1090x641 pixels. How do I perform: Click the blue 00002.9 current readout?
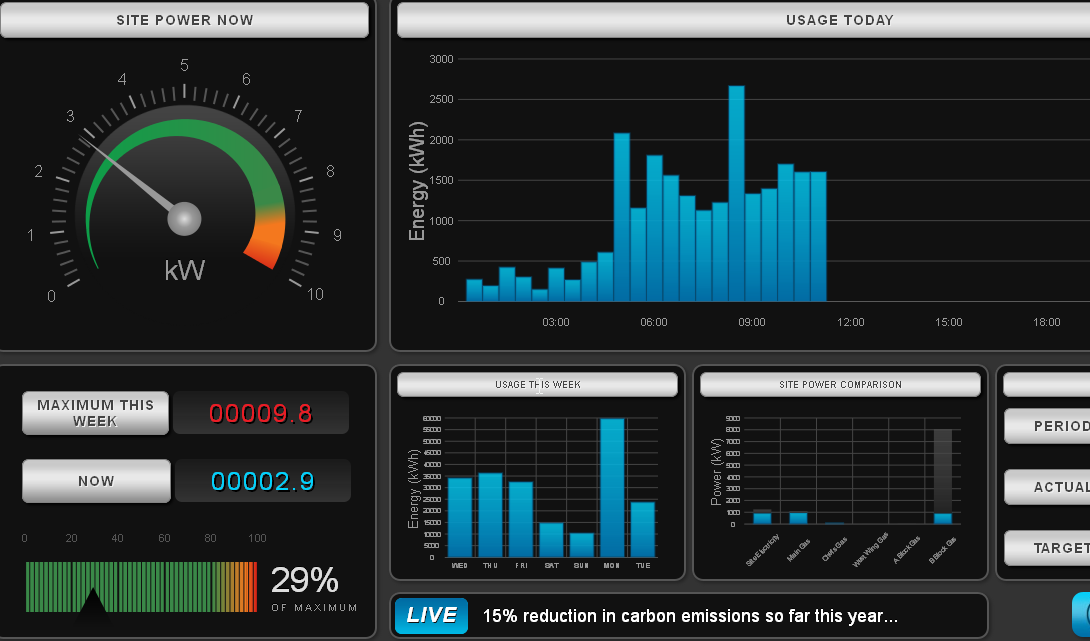[x=263, y=481]
